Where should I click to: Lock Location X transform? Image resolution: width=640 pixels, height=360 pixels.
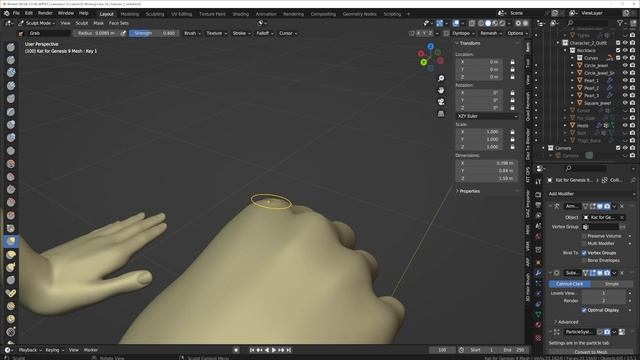pos(512,62)
